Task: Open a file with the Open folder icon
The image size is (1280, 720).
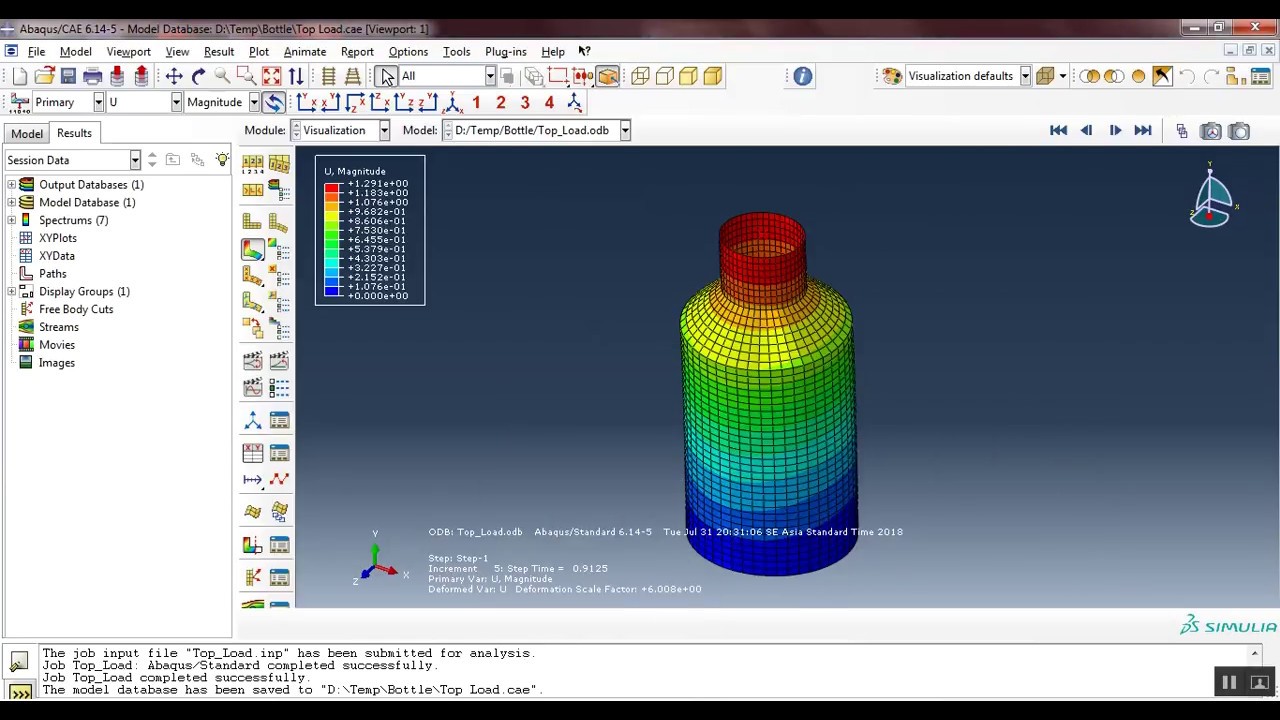Action: pos(44,76)
